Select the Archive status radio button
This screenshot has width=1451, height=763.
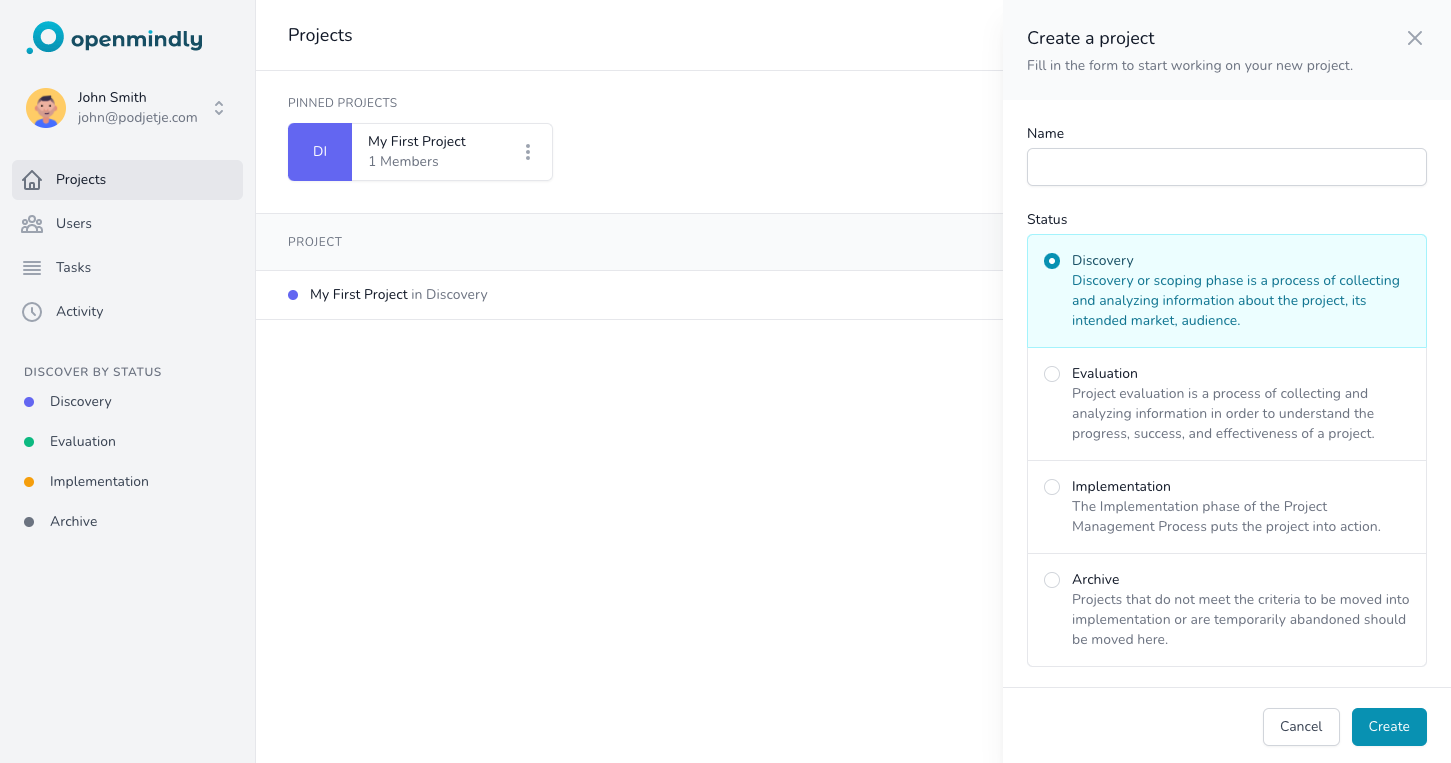[1052, 580]
